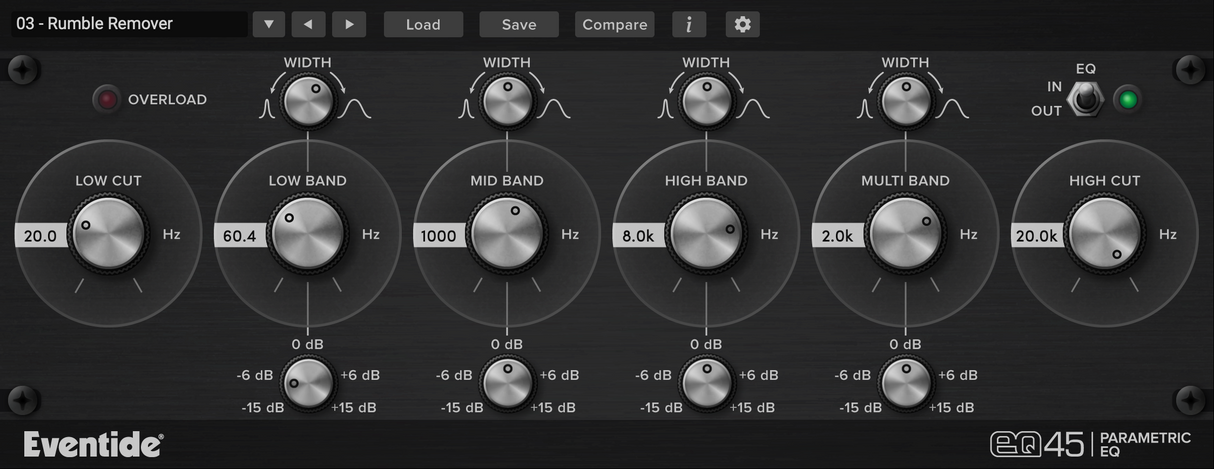Go to the previous preset arrow
1214x469 pixels.
click(x=308, y=24)
